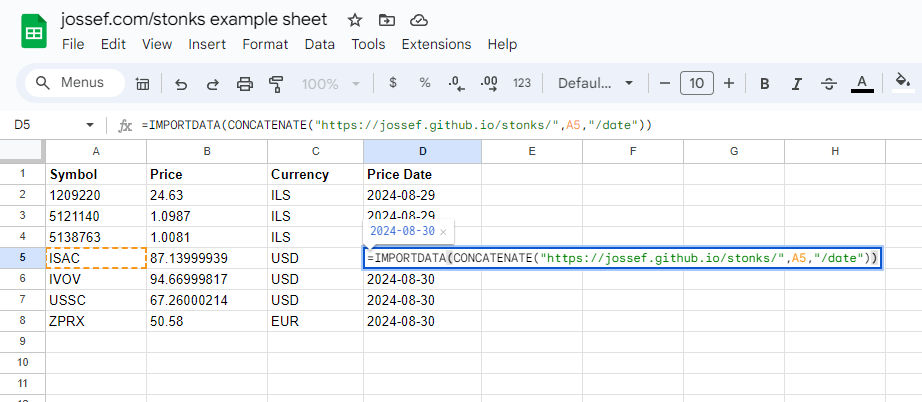Toggle bold formatting

click(x=765, y=84)
